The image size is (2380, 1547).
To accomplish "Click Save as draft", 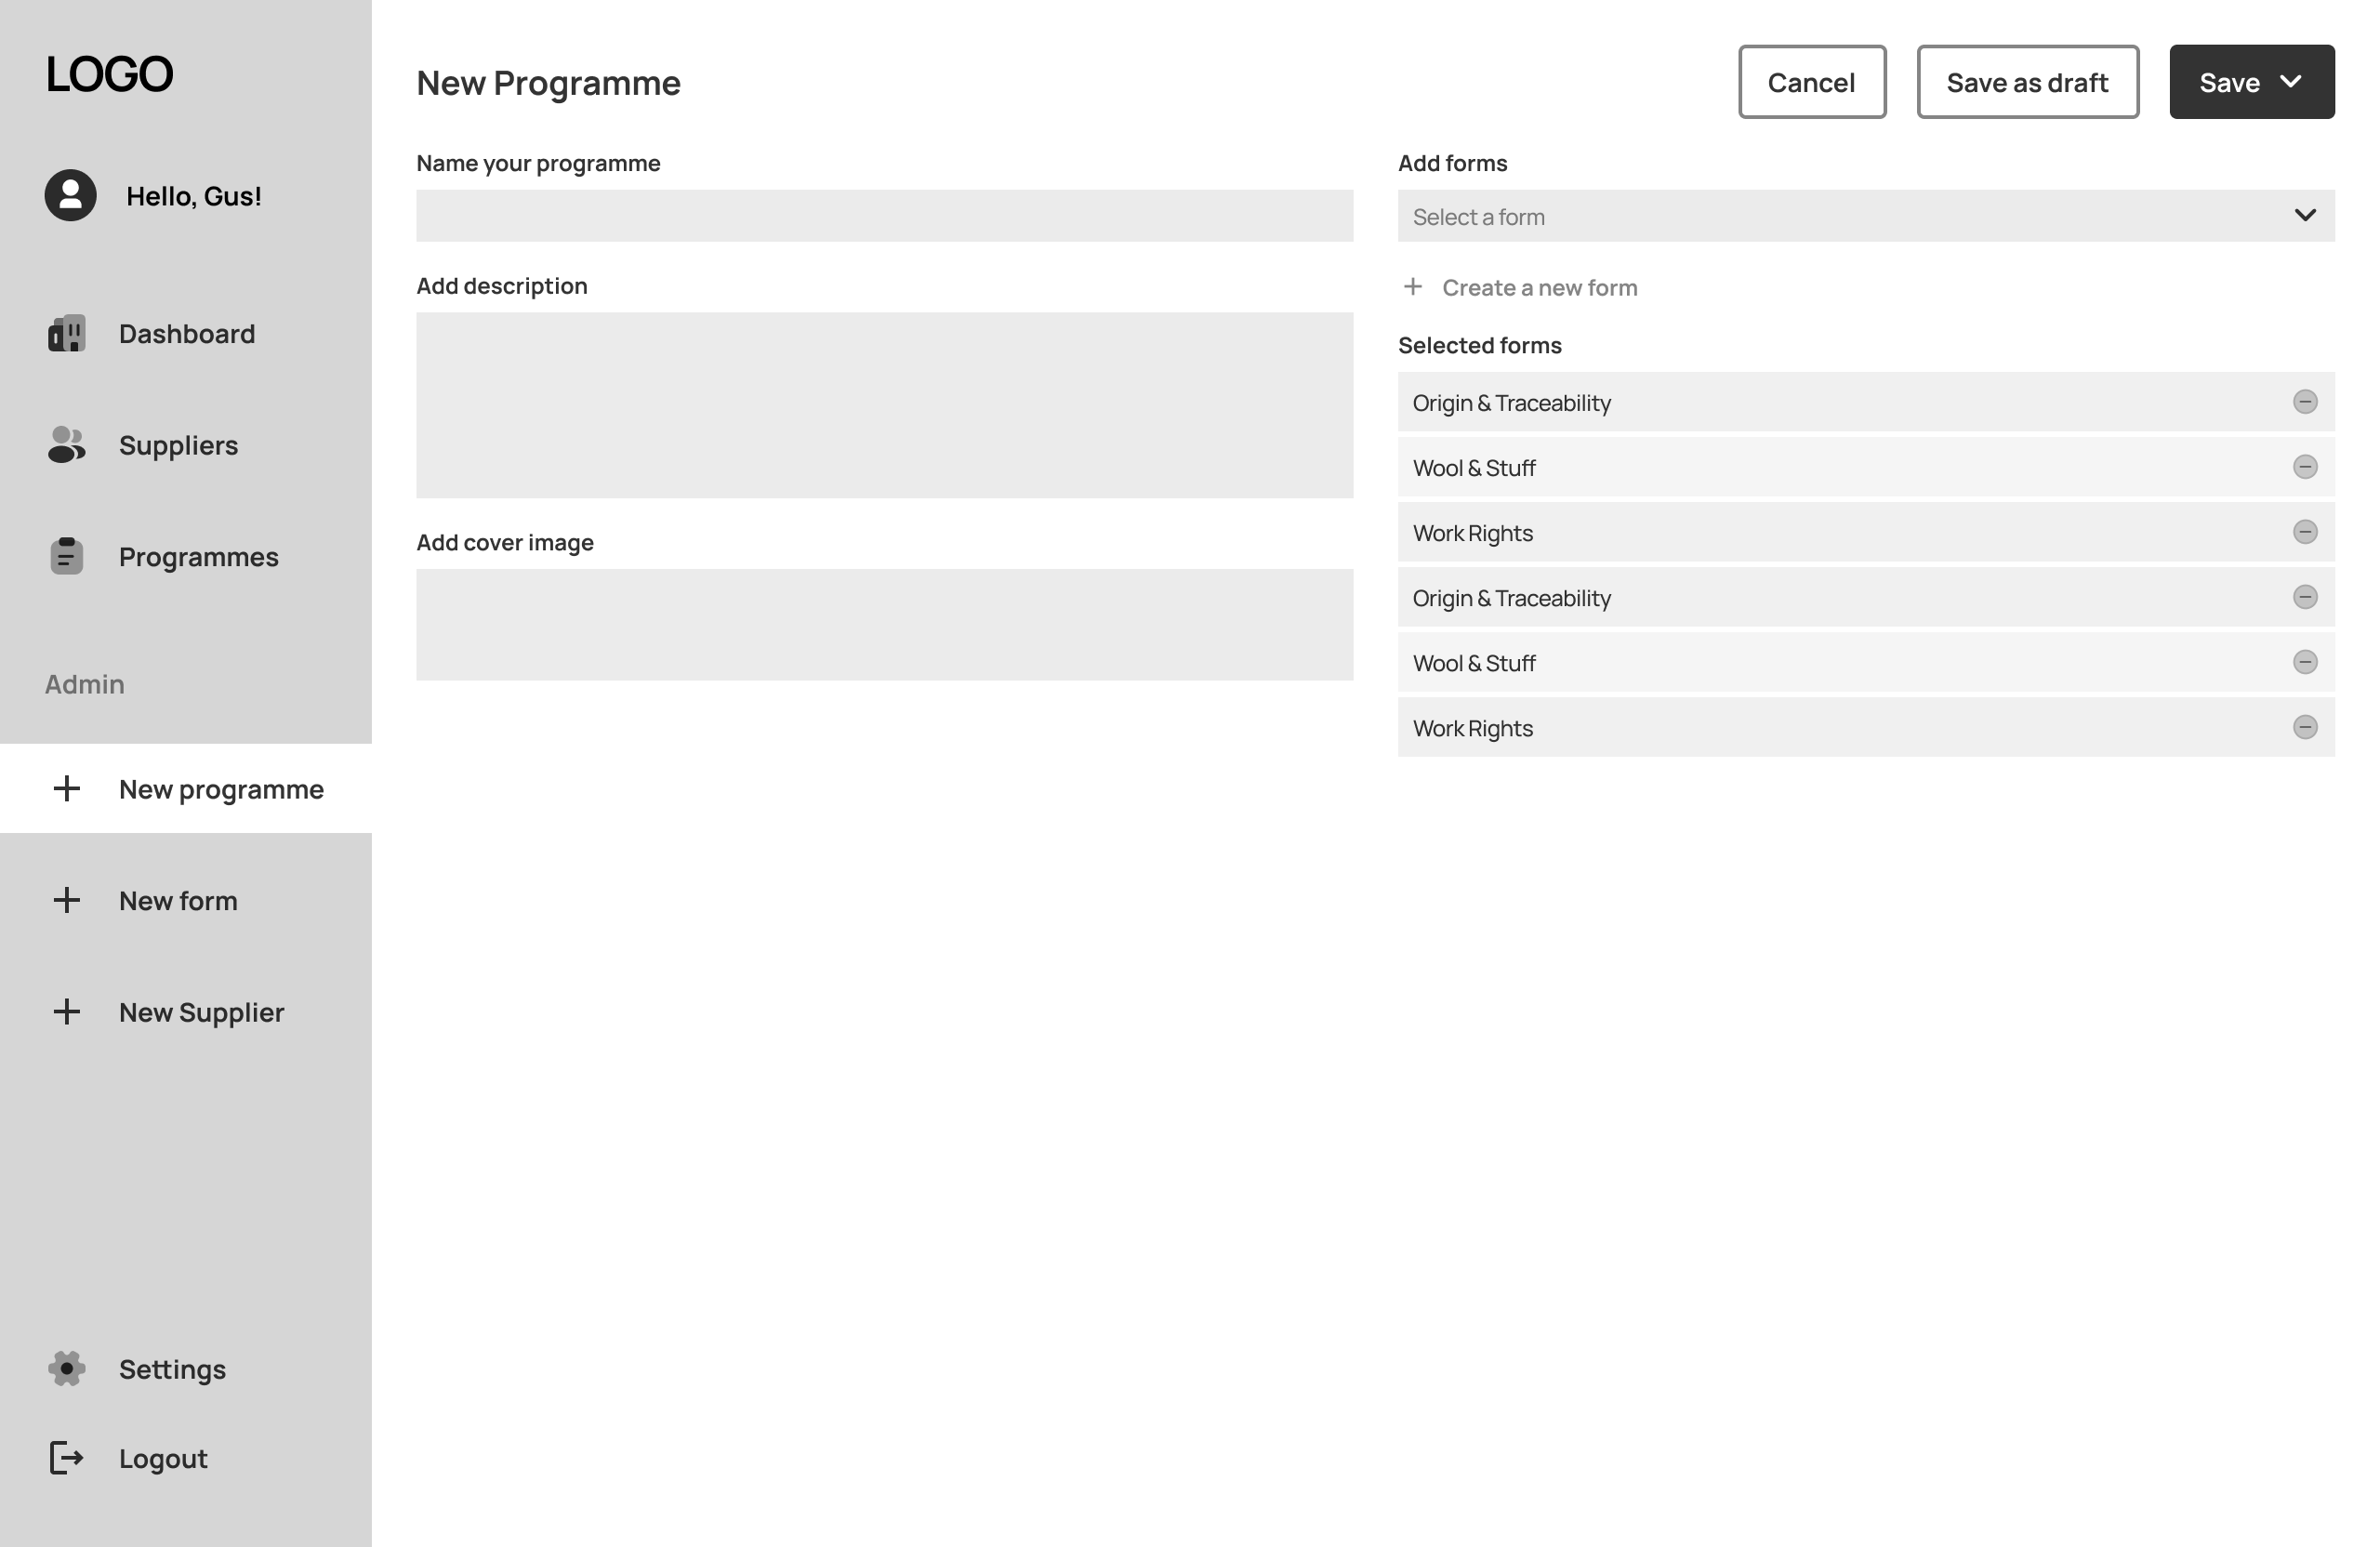I will pyautogui.click(x=2027, y=82).
